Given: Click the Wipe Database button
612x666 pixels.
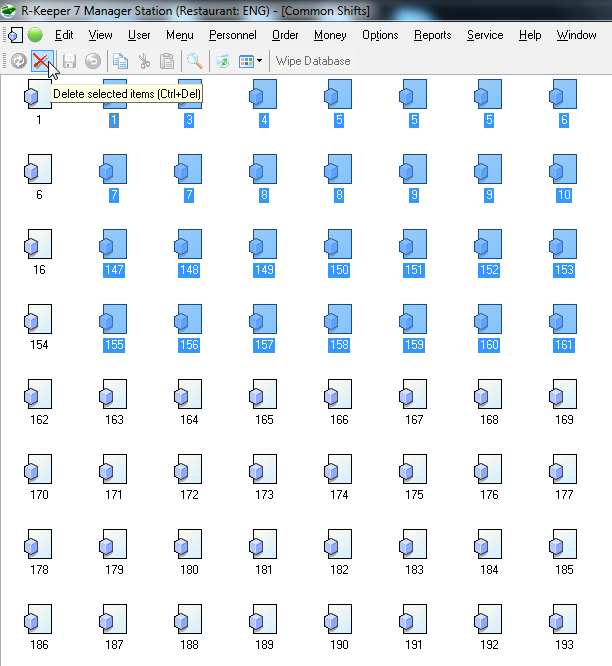Looking at the screenshot, I should (x=313, y=61).
